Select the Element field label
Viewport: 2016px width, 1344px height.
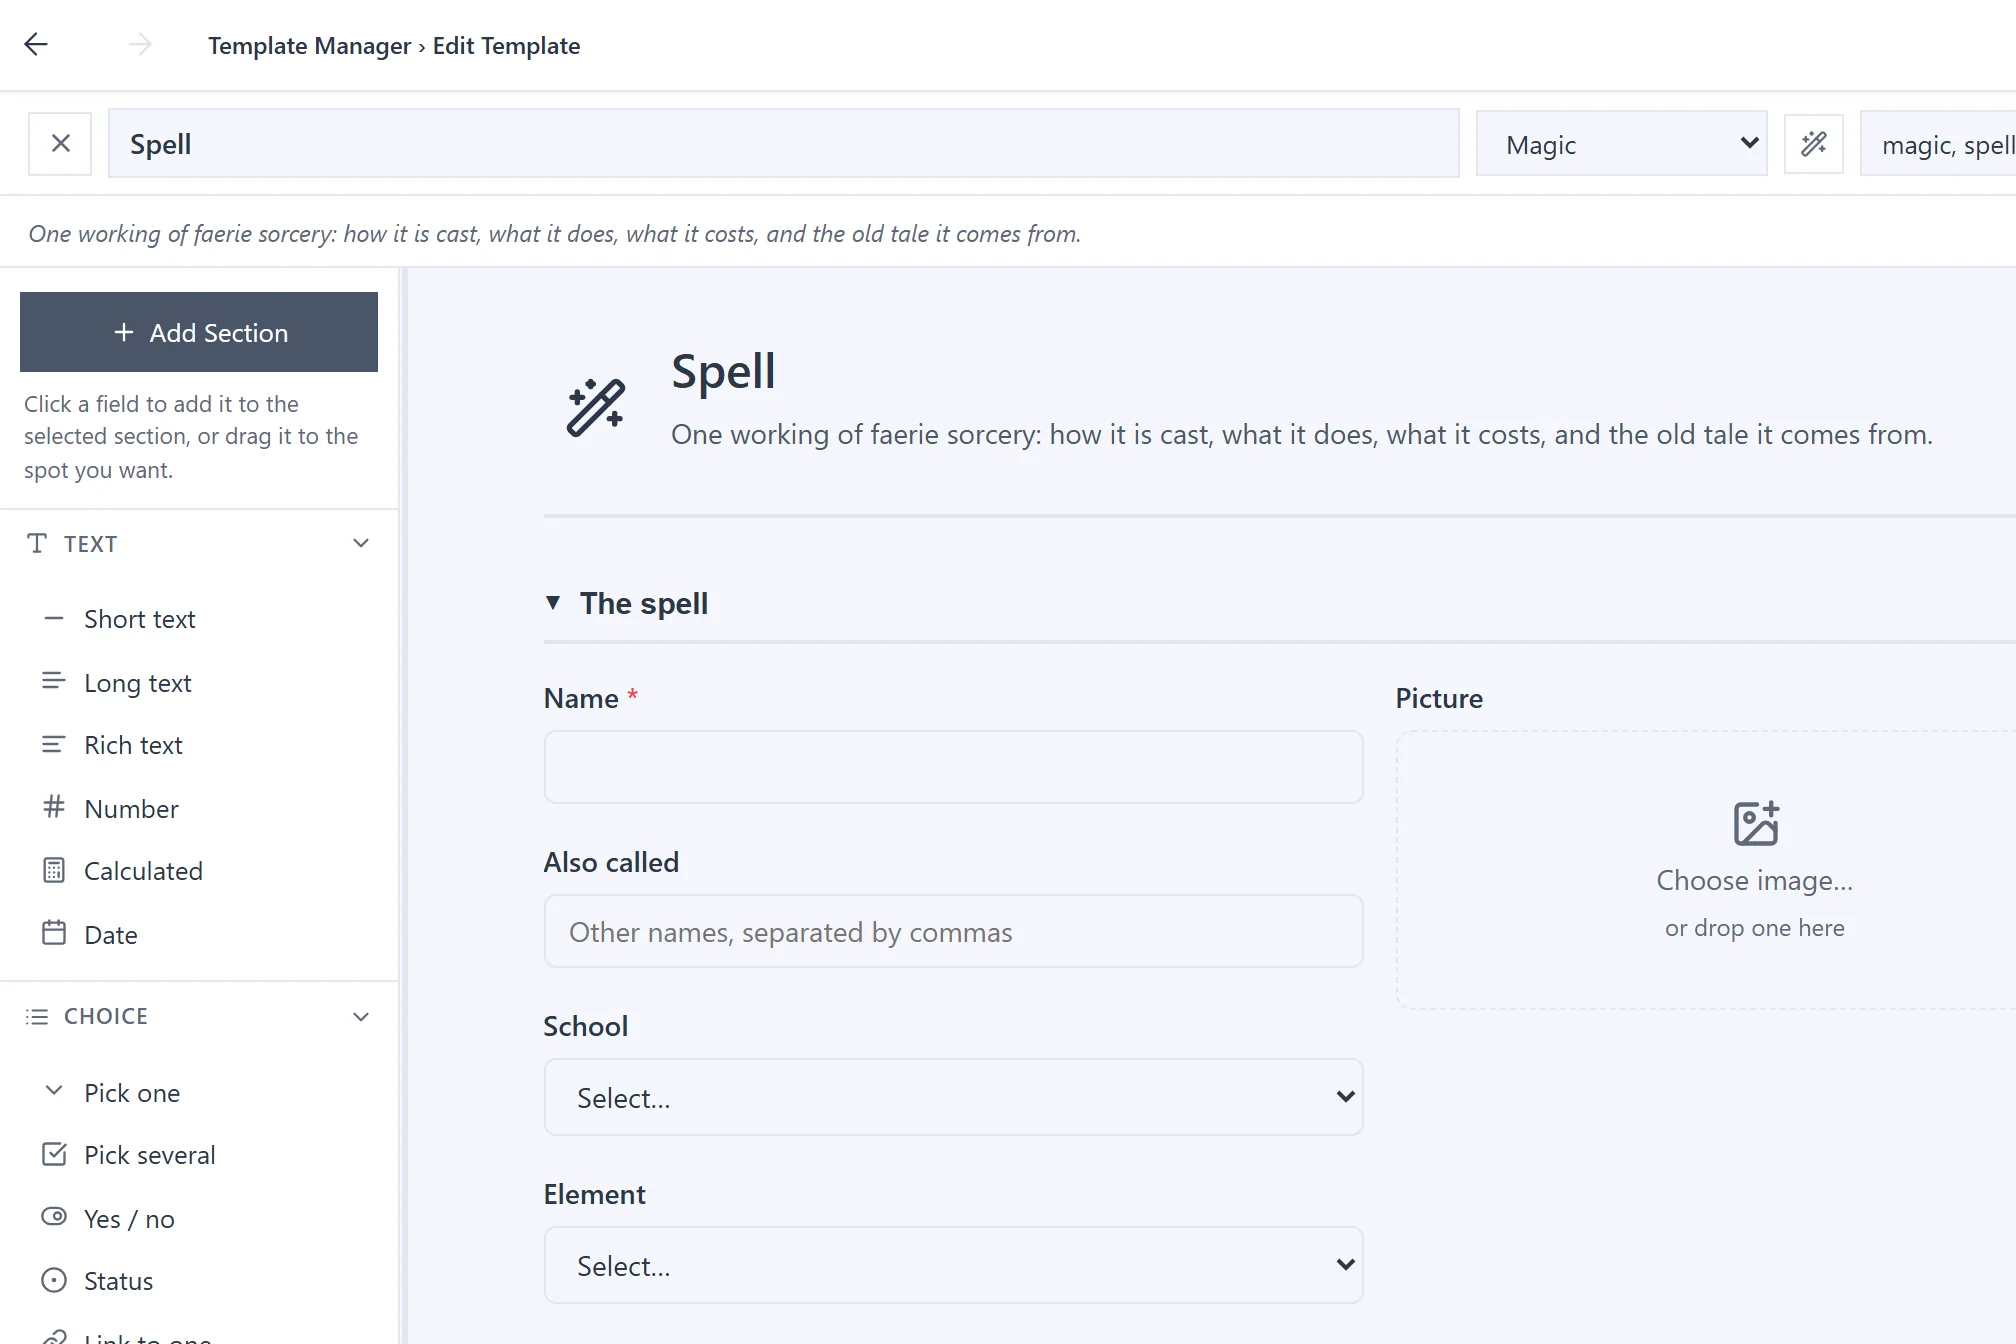click(595, 1195)
